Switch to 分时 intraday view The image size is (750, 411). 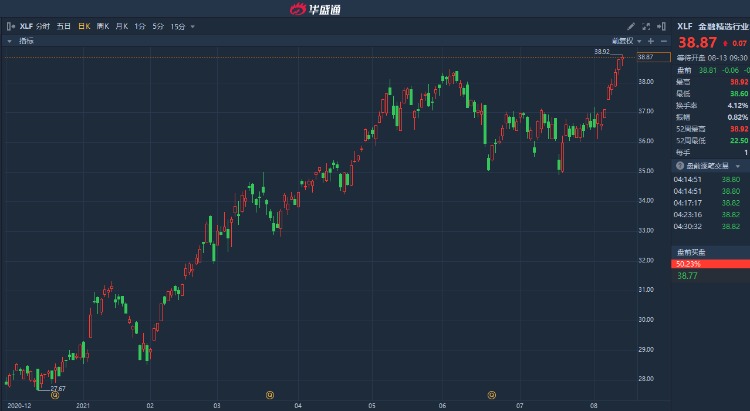[x=43, y=26]
